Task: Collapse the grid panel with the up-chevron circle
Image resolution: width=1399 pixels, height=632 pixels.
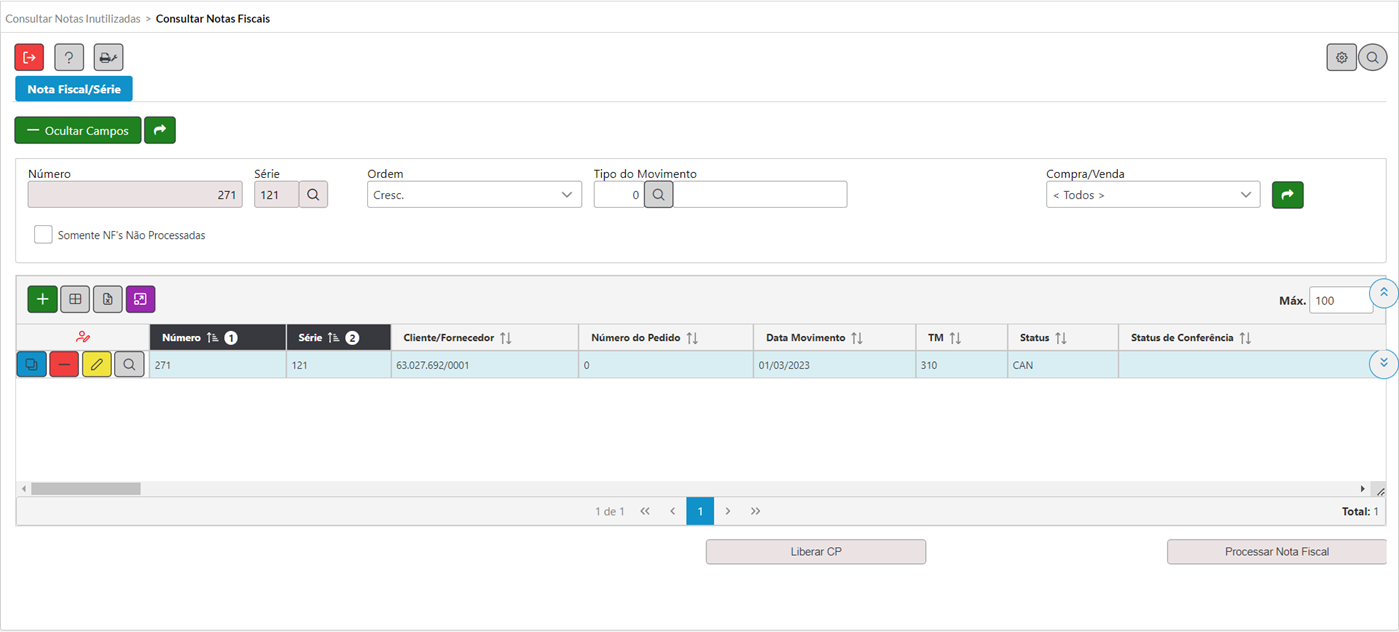Action: pyautogui.click(x=1383, y=292)
